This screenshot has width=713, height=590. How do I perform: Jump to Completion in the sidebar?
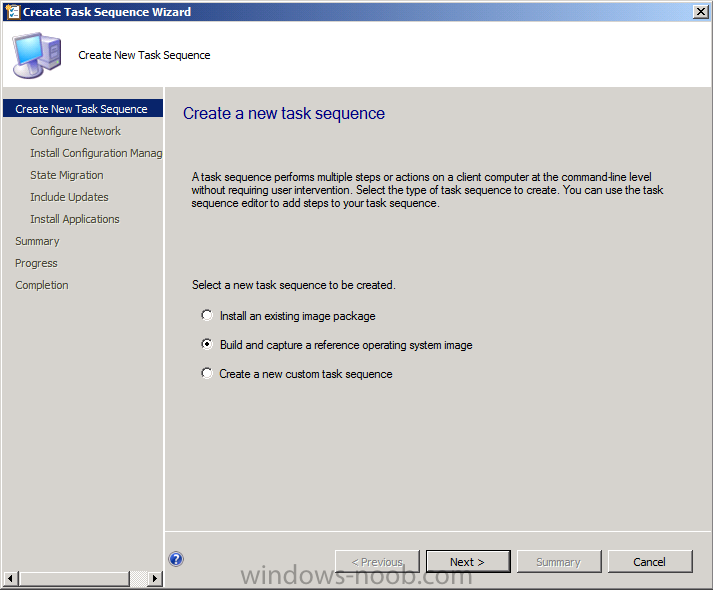pyautogui.click(x=42, y=285)
